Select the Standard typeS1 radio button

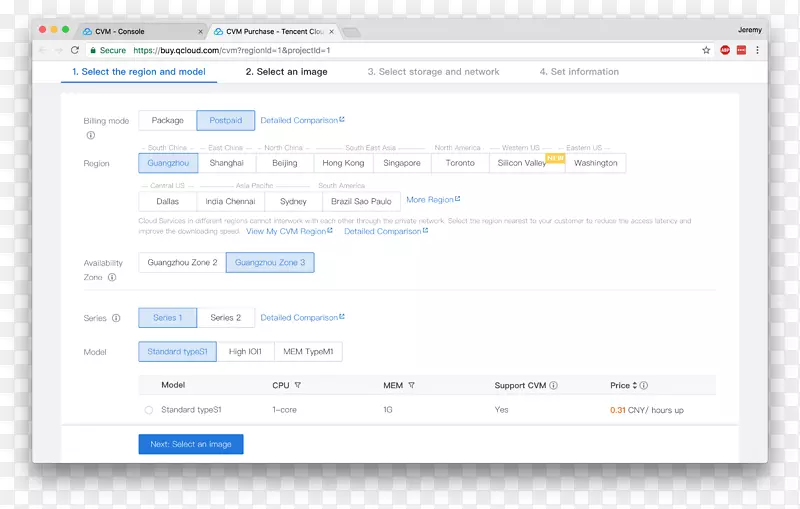click(x=149, y=410)
